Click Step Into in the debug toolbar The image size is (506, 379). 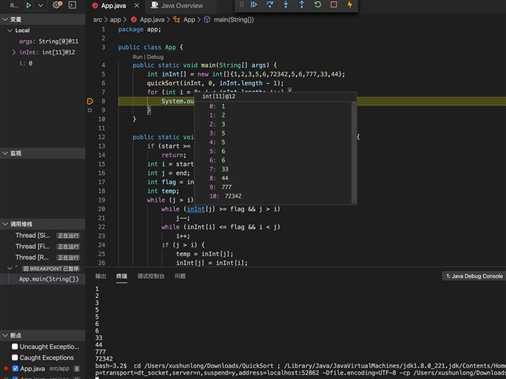[286, 5]
